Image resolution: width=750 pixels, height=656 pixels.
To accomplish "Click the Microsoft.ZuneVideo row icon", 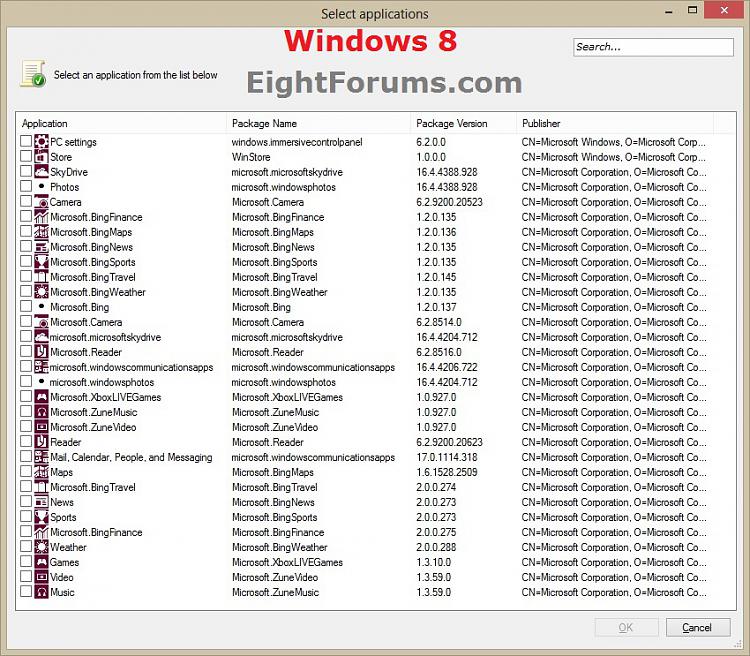I will tap(41, 427).
